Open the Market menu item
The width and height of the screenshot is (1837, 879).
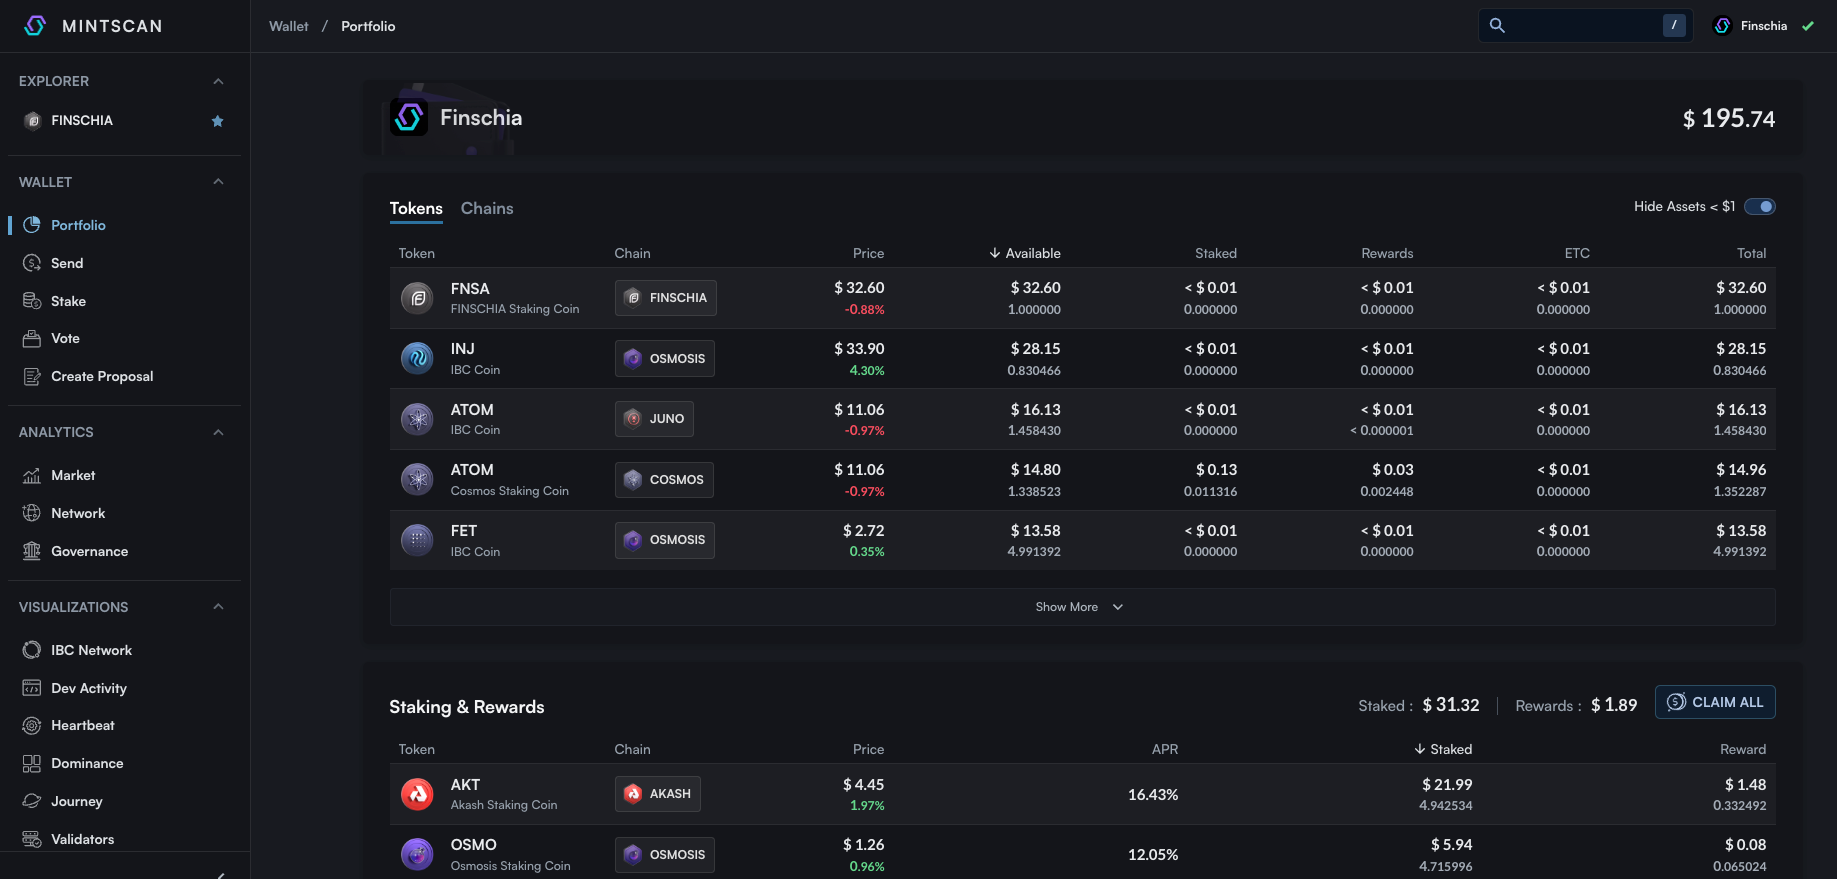coord(73,475)
